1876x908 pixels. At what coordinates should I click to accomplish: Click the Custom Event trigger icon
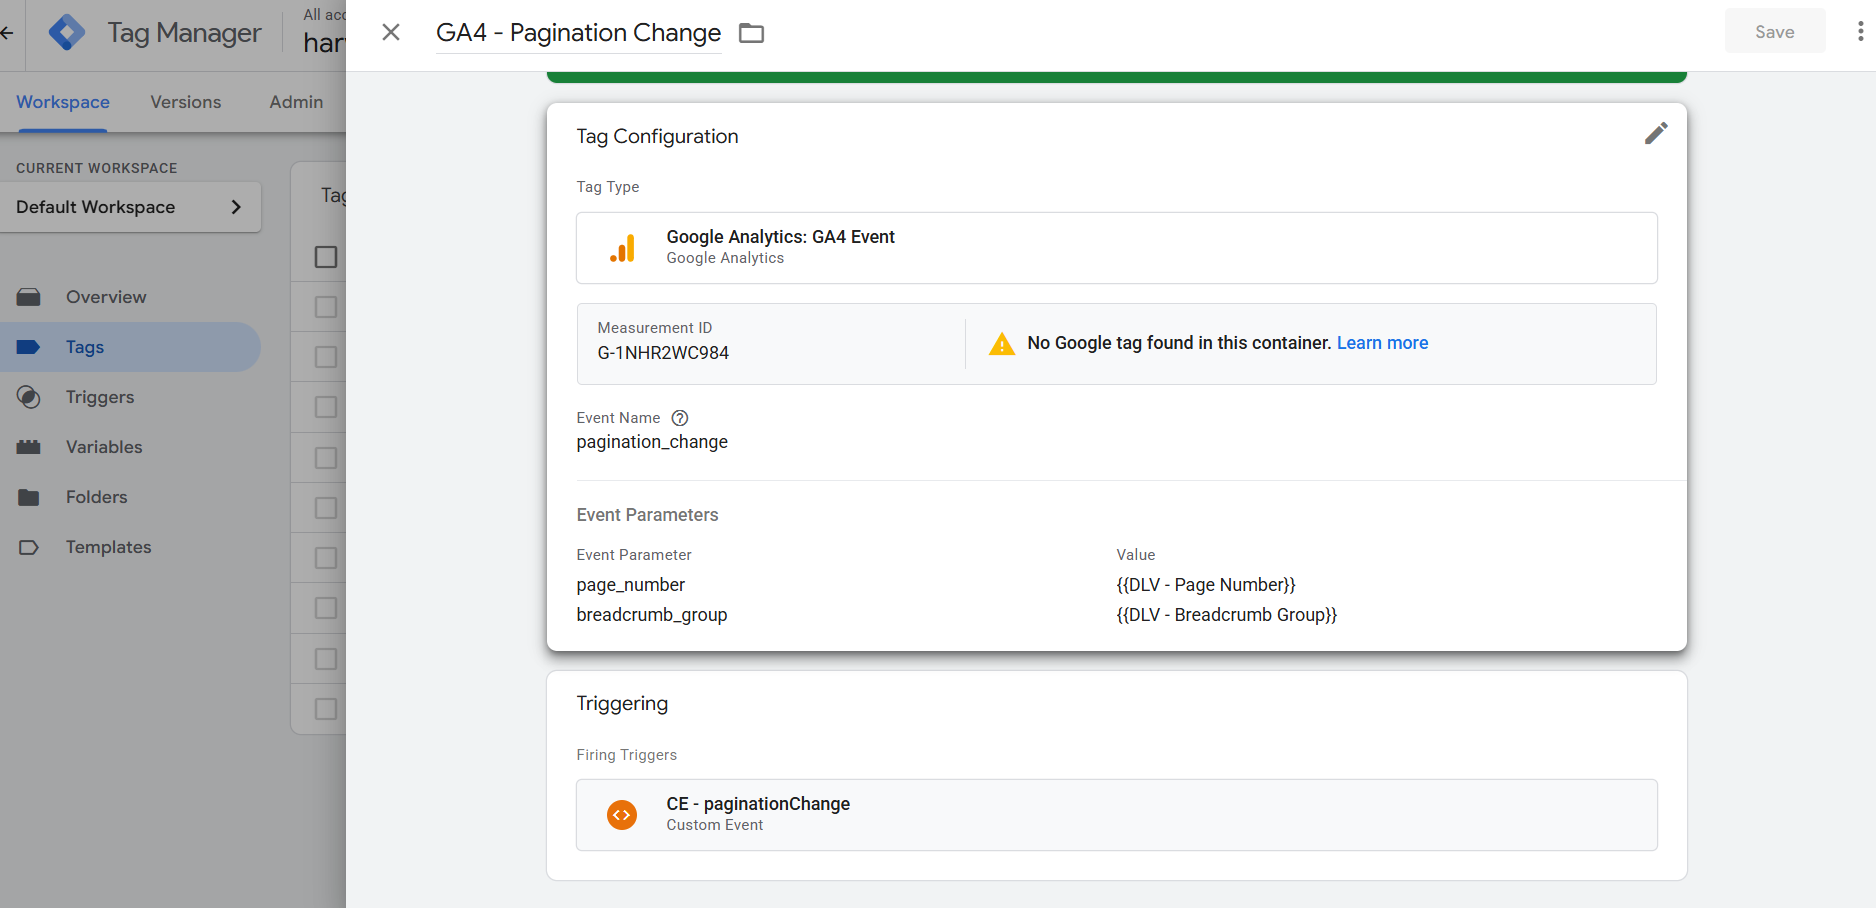pos(622,815)
